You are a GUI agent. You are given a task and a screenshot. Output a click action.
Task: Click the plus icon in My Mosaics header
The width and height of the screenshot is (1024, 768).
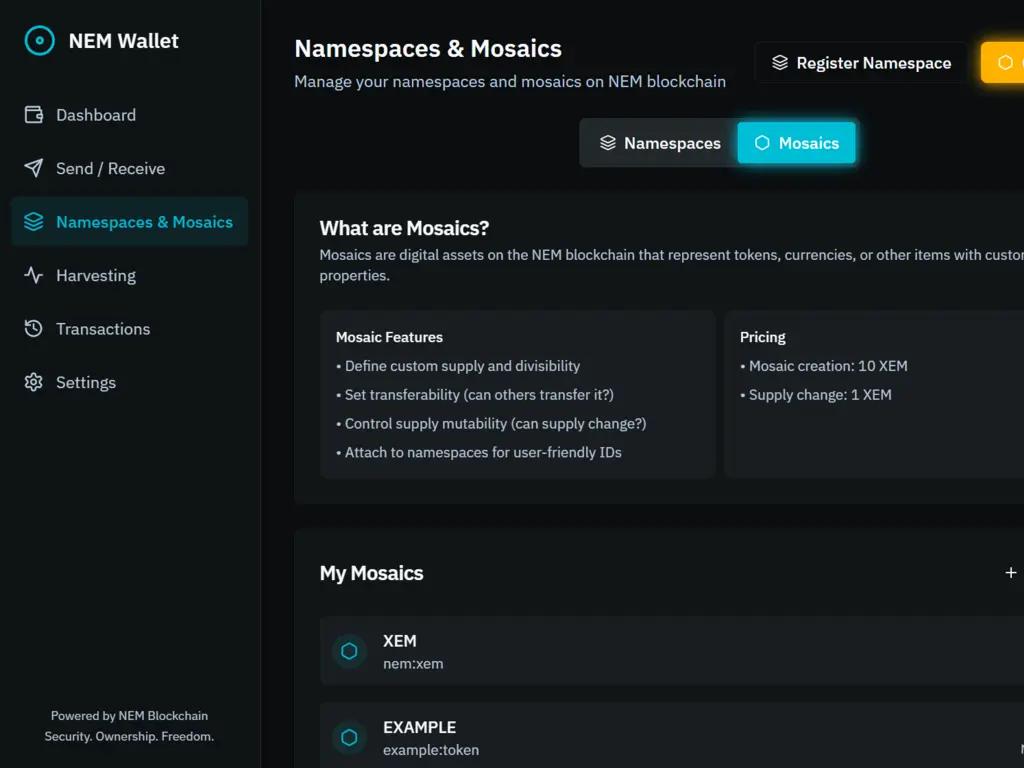pos(1010,573)
